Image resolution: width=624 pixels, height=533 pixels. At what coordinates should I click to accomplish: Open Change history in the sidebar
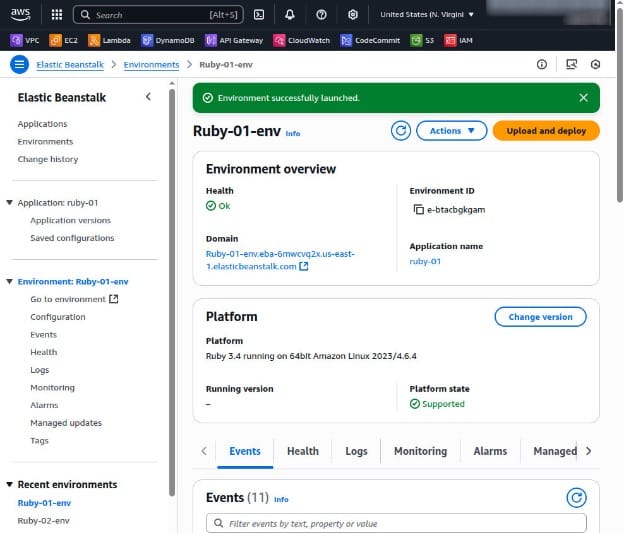tap(48, 159)
